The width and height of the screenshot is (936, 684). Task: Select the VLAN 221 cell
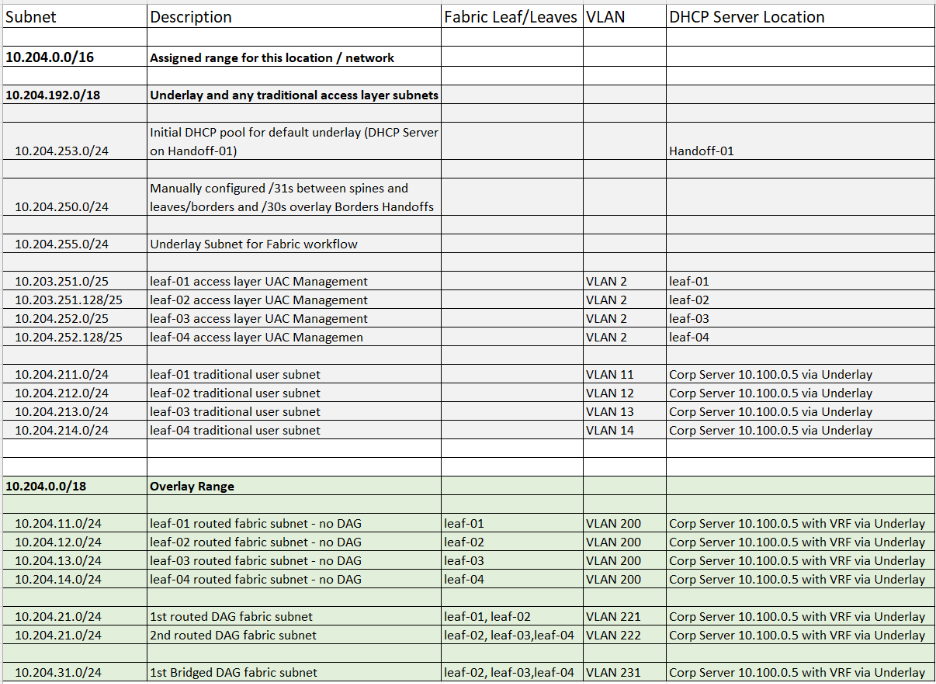(625, 616)
